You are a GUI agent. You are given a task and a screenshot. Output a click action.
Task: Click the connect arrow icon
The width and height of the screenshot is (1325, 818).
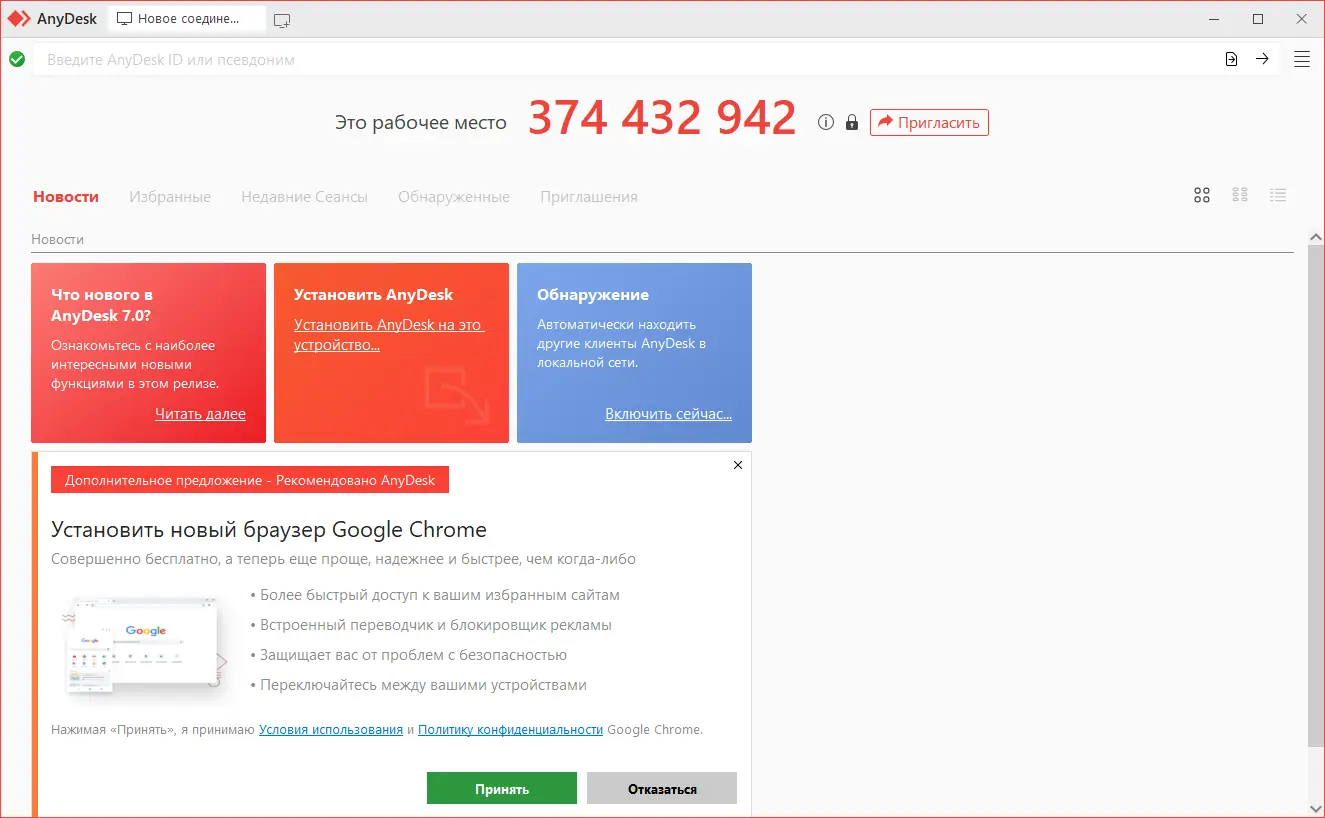(1262, 59)
